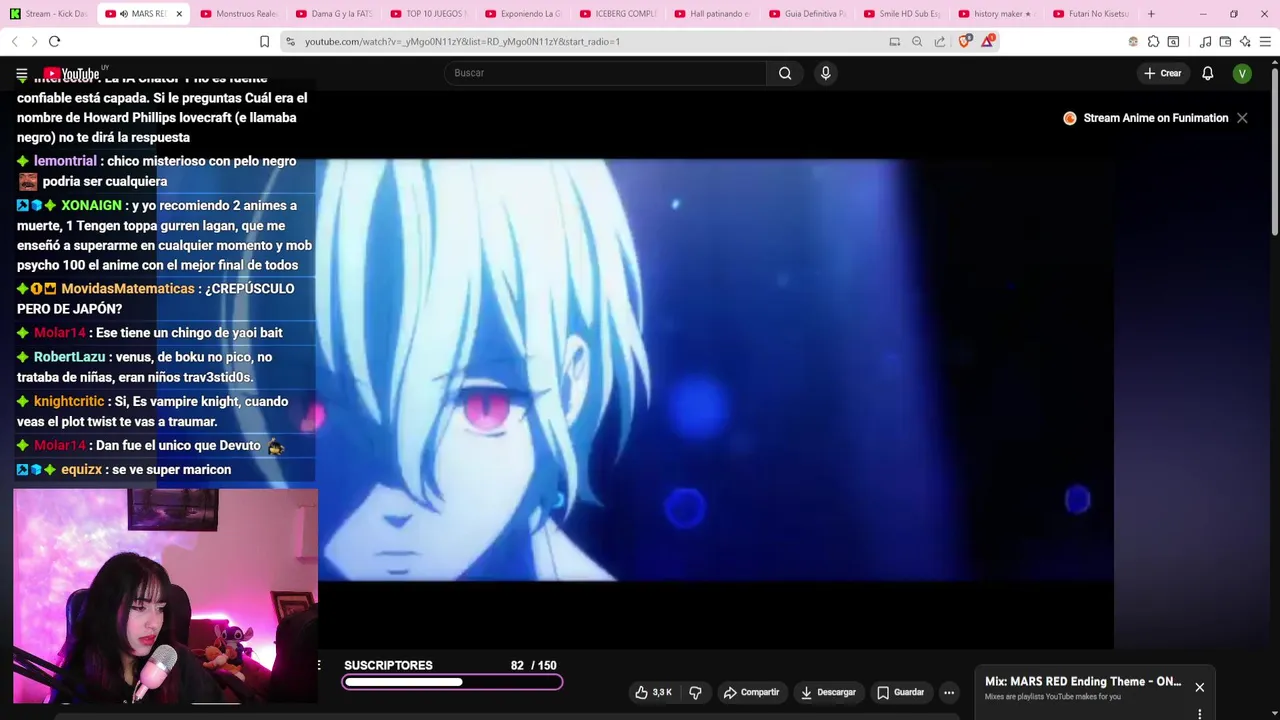Open the Brave Rewards triangle icon
1280x720 pixels.
coord(988,41)
